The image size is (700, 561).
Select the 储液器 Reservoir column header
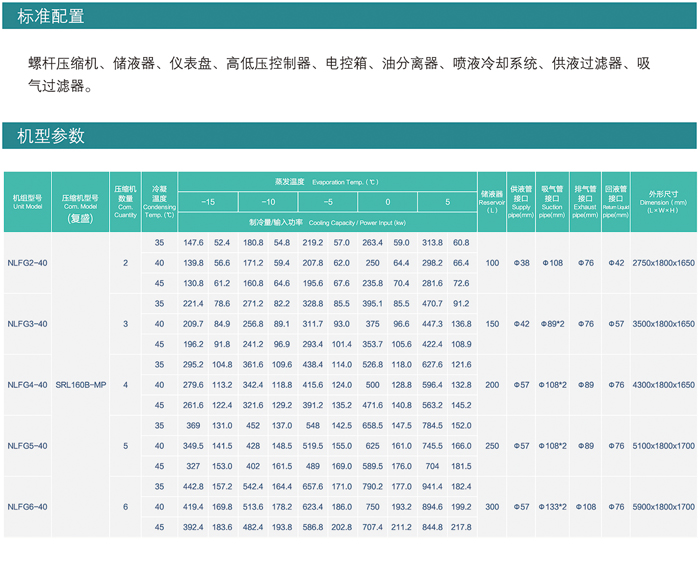[491, 201]
